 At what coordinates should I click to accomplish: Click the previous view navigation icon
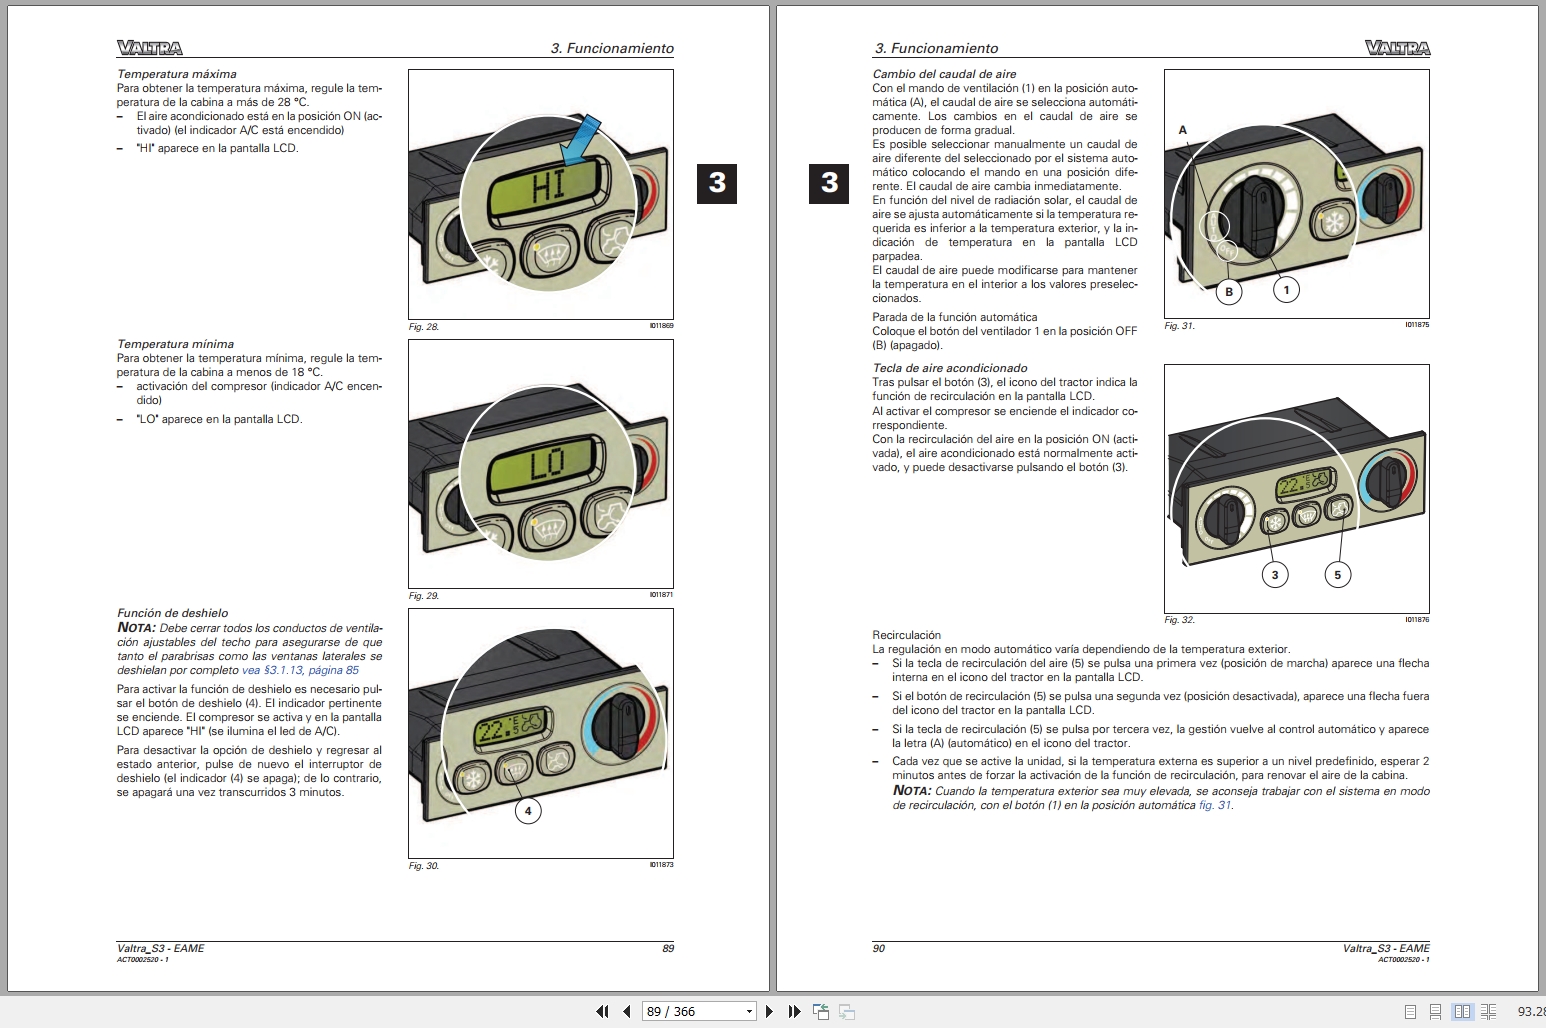821,1011
